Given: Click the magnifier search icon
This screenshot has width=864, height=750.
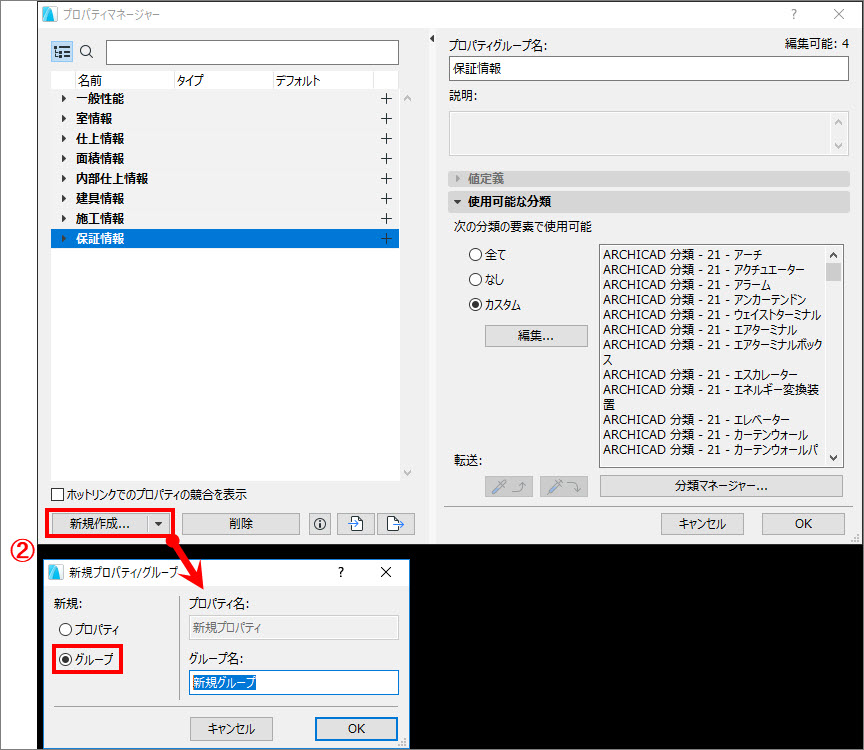Looking at the screenshot, I should 87,52.
